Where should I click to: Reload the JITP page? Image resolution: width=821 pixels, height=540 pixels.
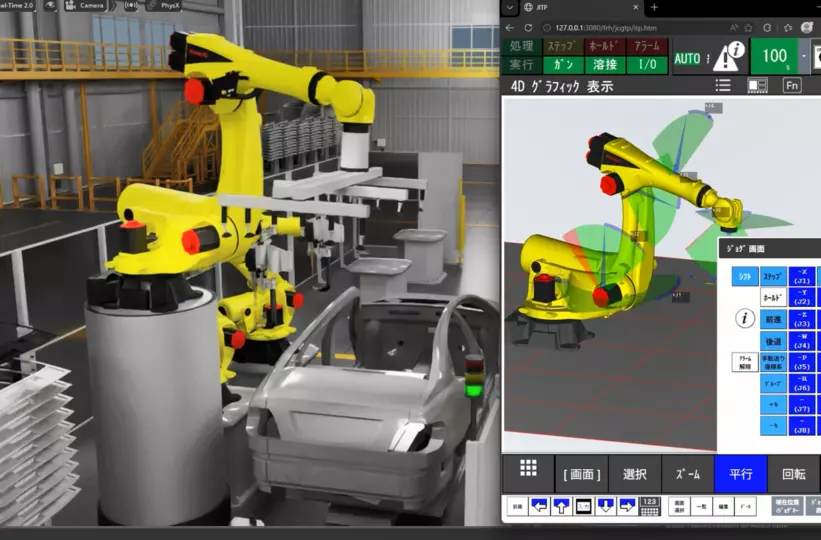528,28
